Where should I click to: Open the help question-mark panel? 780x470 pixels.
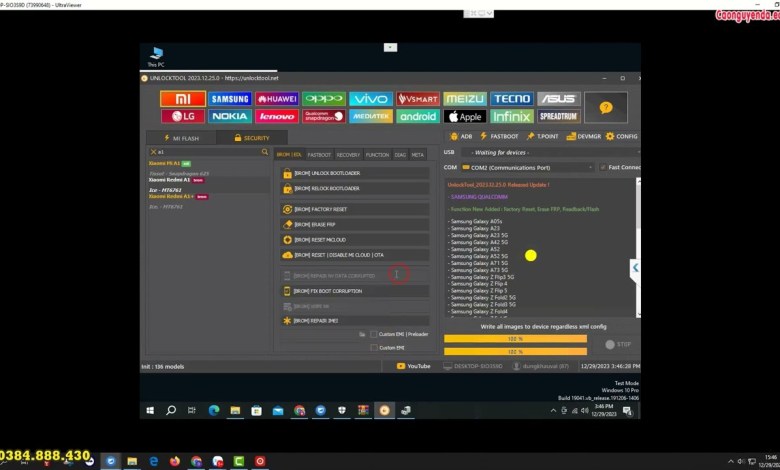pos(606,107)
